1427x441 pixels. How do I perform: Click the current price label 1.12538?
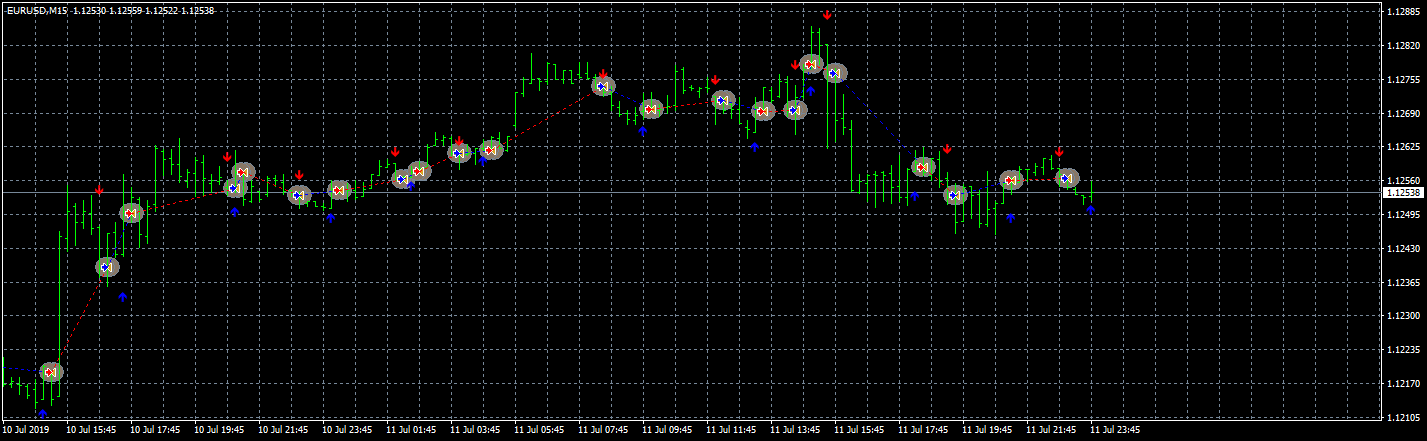tap(1403, 192)
